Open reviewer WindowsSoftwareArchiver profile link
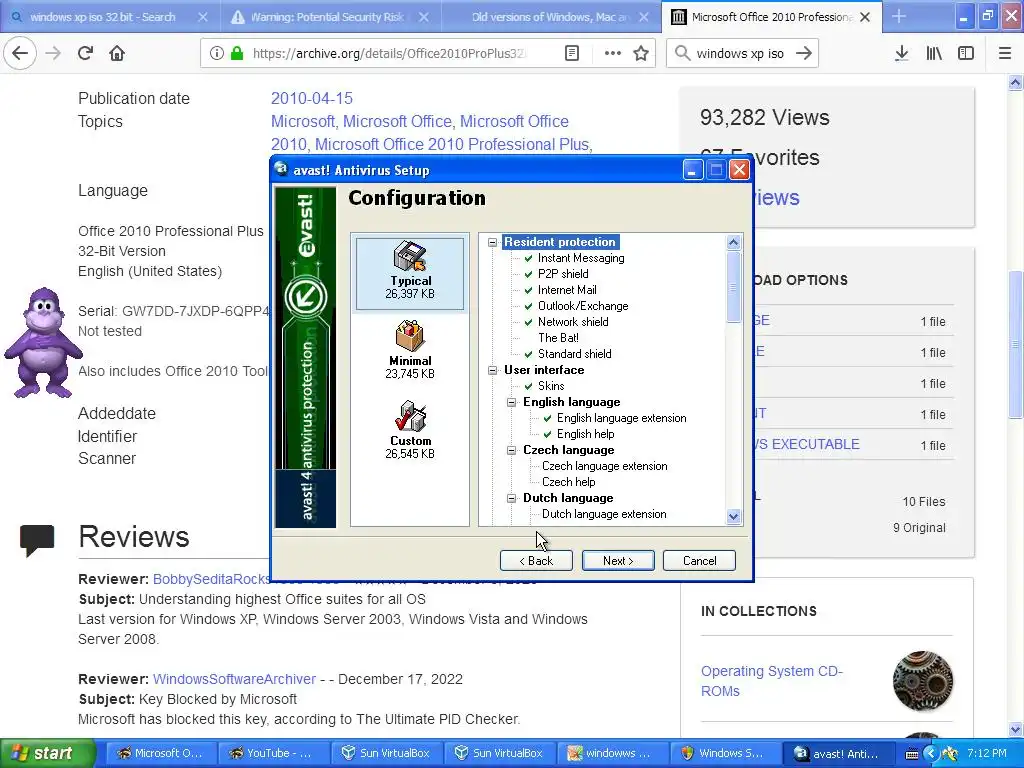Viewport: 1024px width, 768px height. 234,679
